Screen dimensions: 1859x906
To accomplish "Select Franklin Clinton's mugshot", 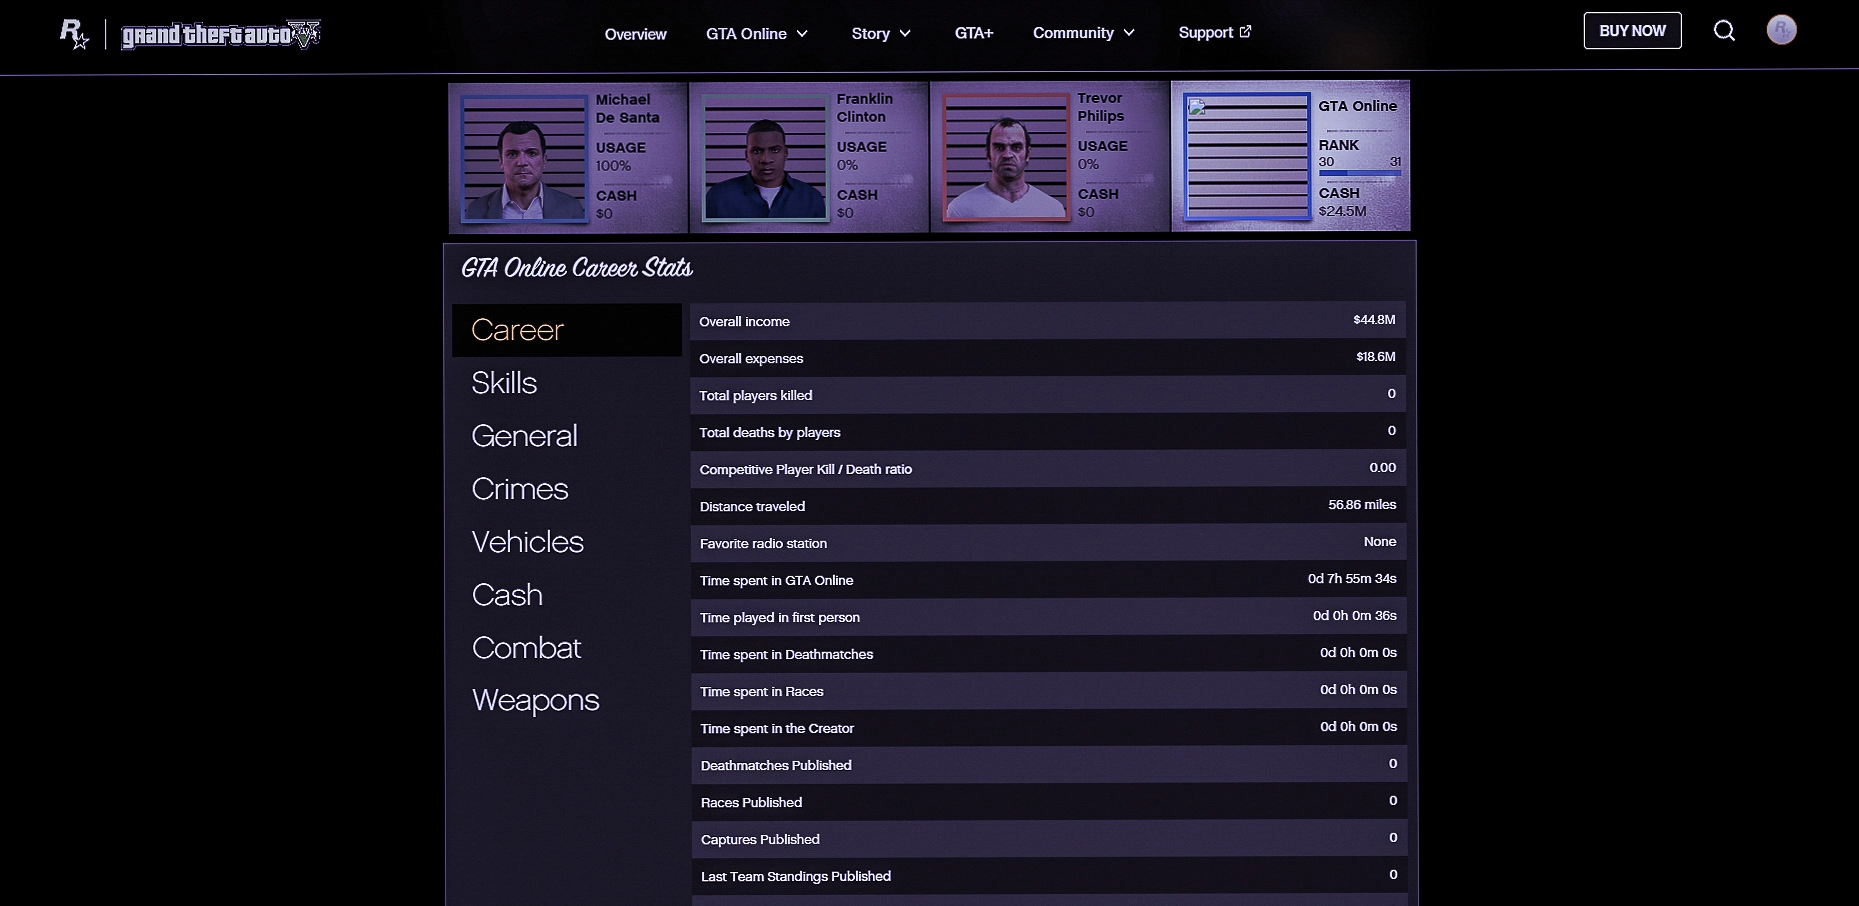I will [764, 157].
